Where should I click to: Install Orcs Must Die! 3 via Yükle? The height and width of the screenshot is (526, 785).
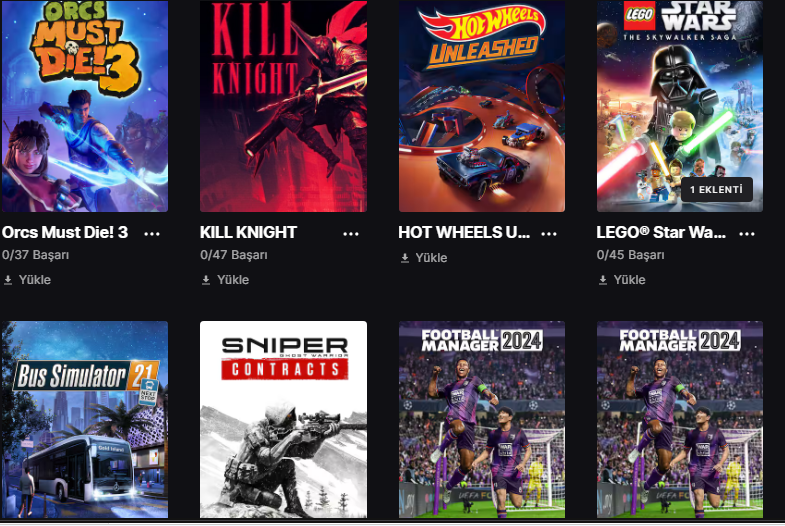(x=35, y=280)
